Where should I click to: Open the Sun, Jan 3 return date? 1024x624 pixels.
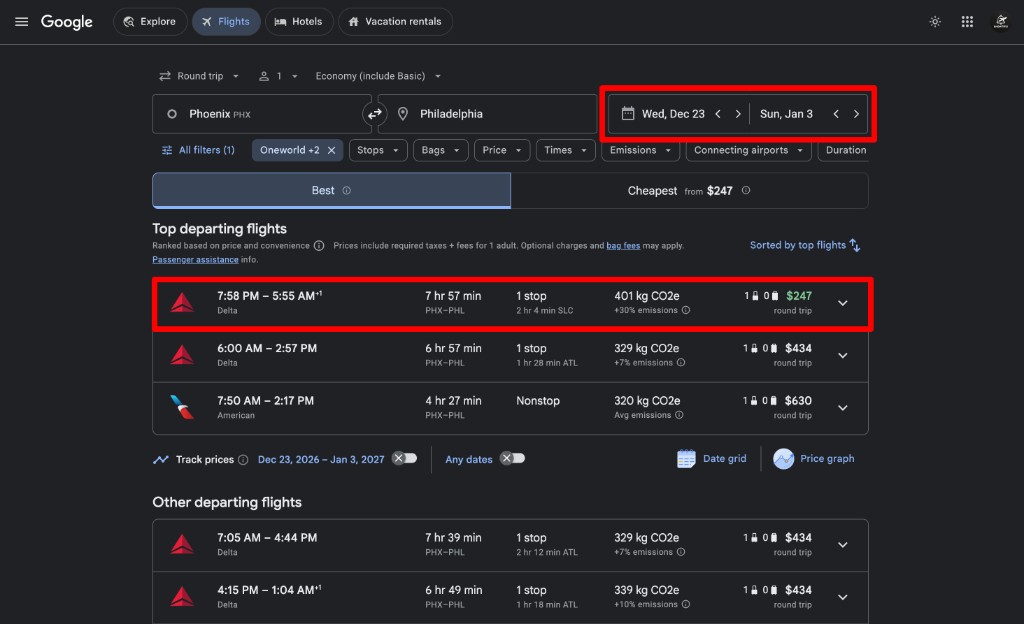pyautogui.click(x=786, y=114)
